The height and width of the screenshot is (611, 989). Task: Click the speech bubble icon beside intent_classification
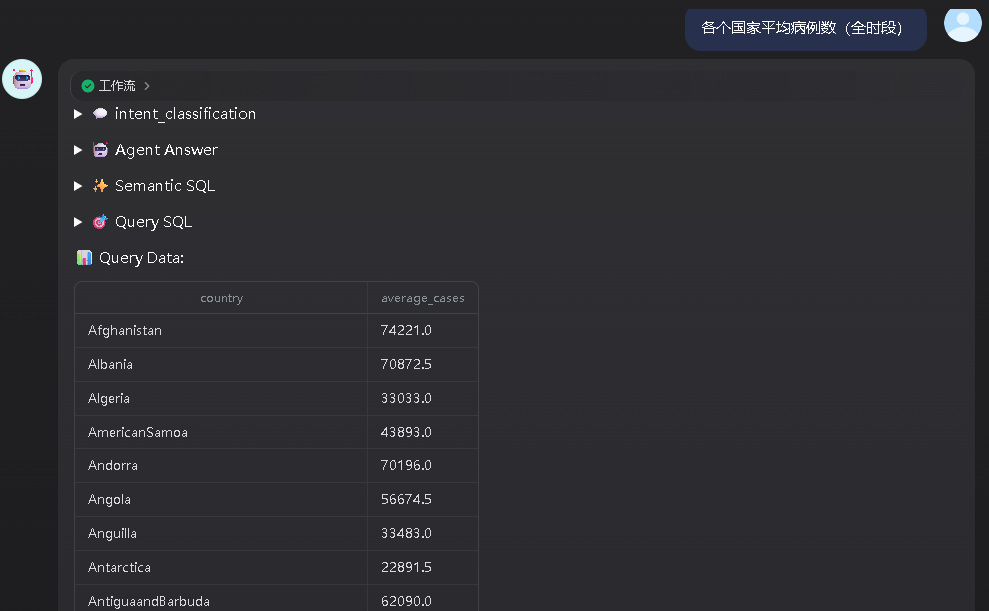point(100,113)
